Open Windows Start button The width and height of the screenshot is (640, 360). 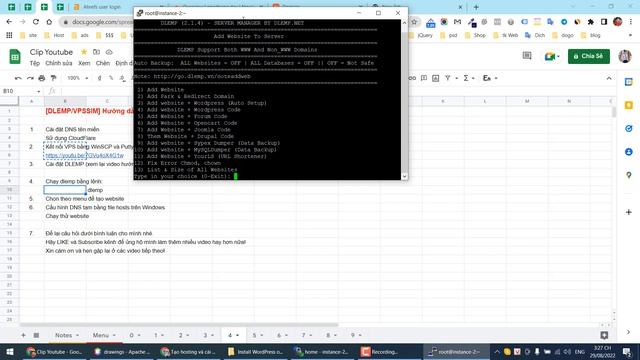10,351
